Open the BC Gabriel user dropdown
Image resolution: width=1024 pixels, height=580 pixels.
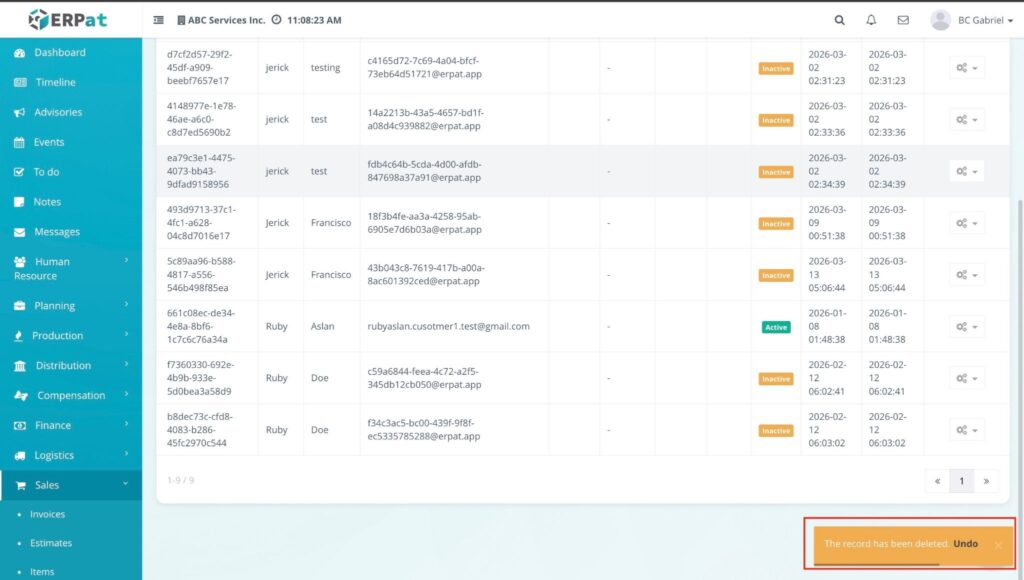click(x=970, y=20)
